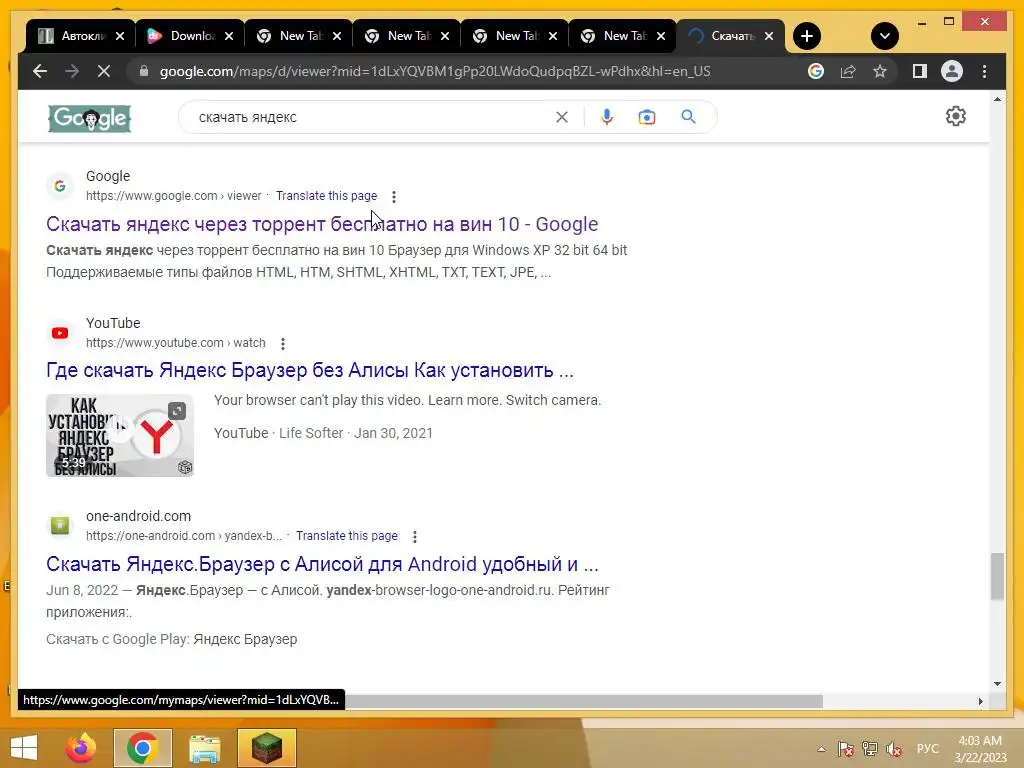Click the magnifier search button
This screenshot has width=1024, height=768.
point(688,117)
